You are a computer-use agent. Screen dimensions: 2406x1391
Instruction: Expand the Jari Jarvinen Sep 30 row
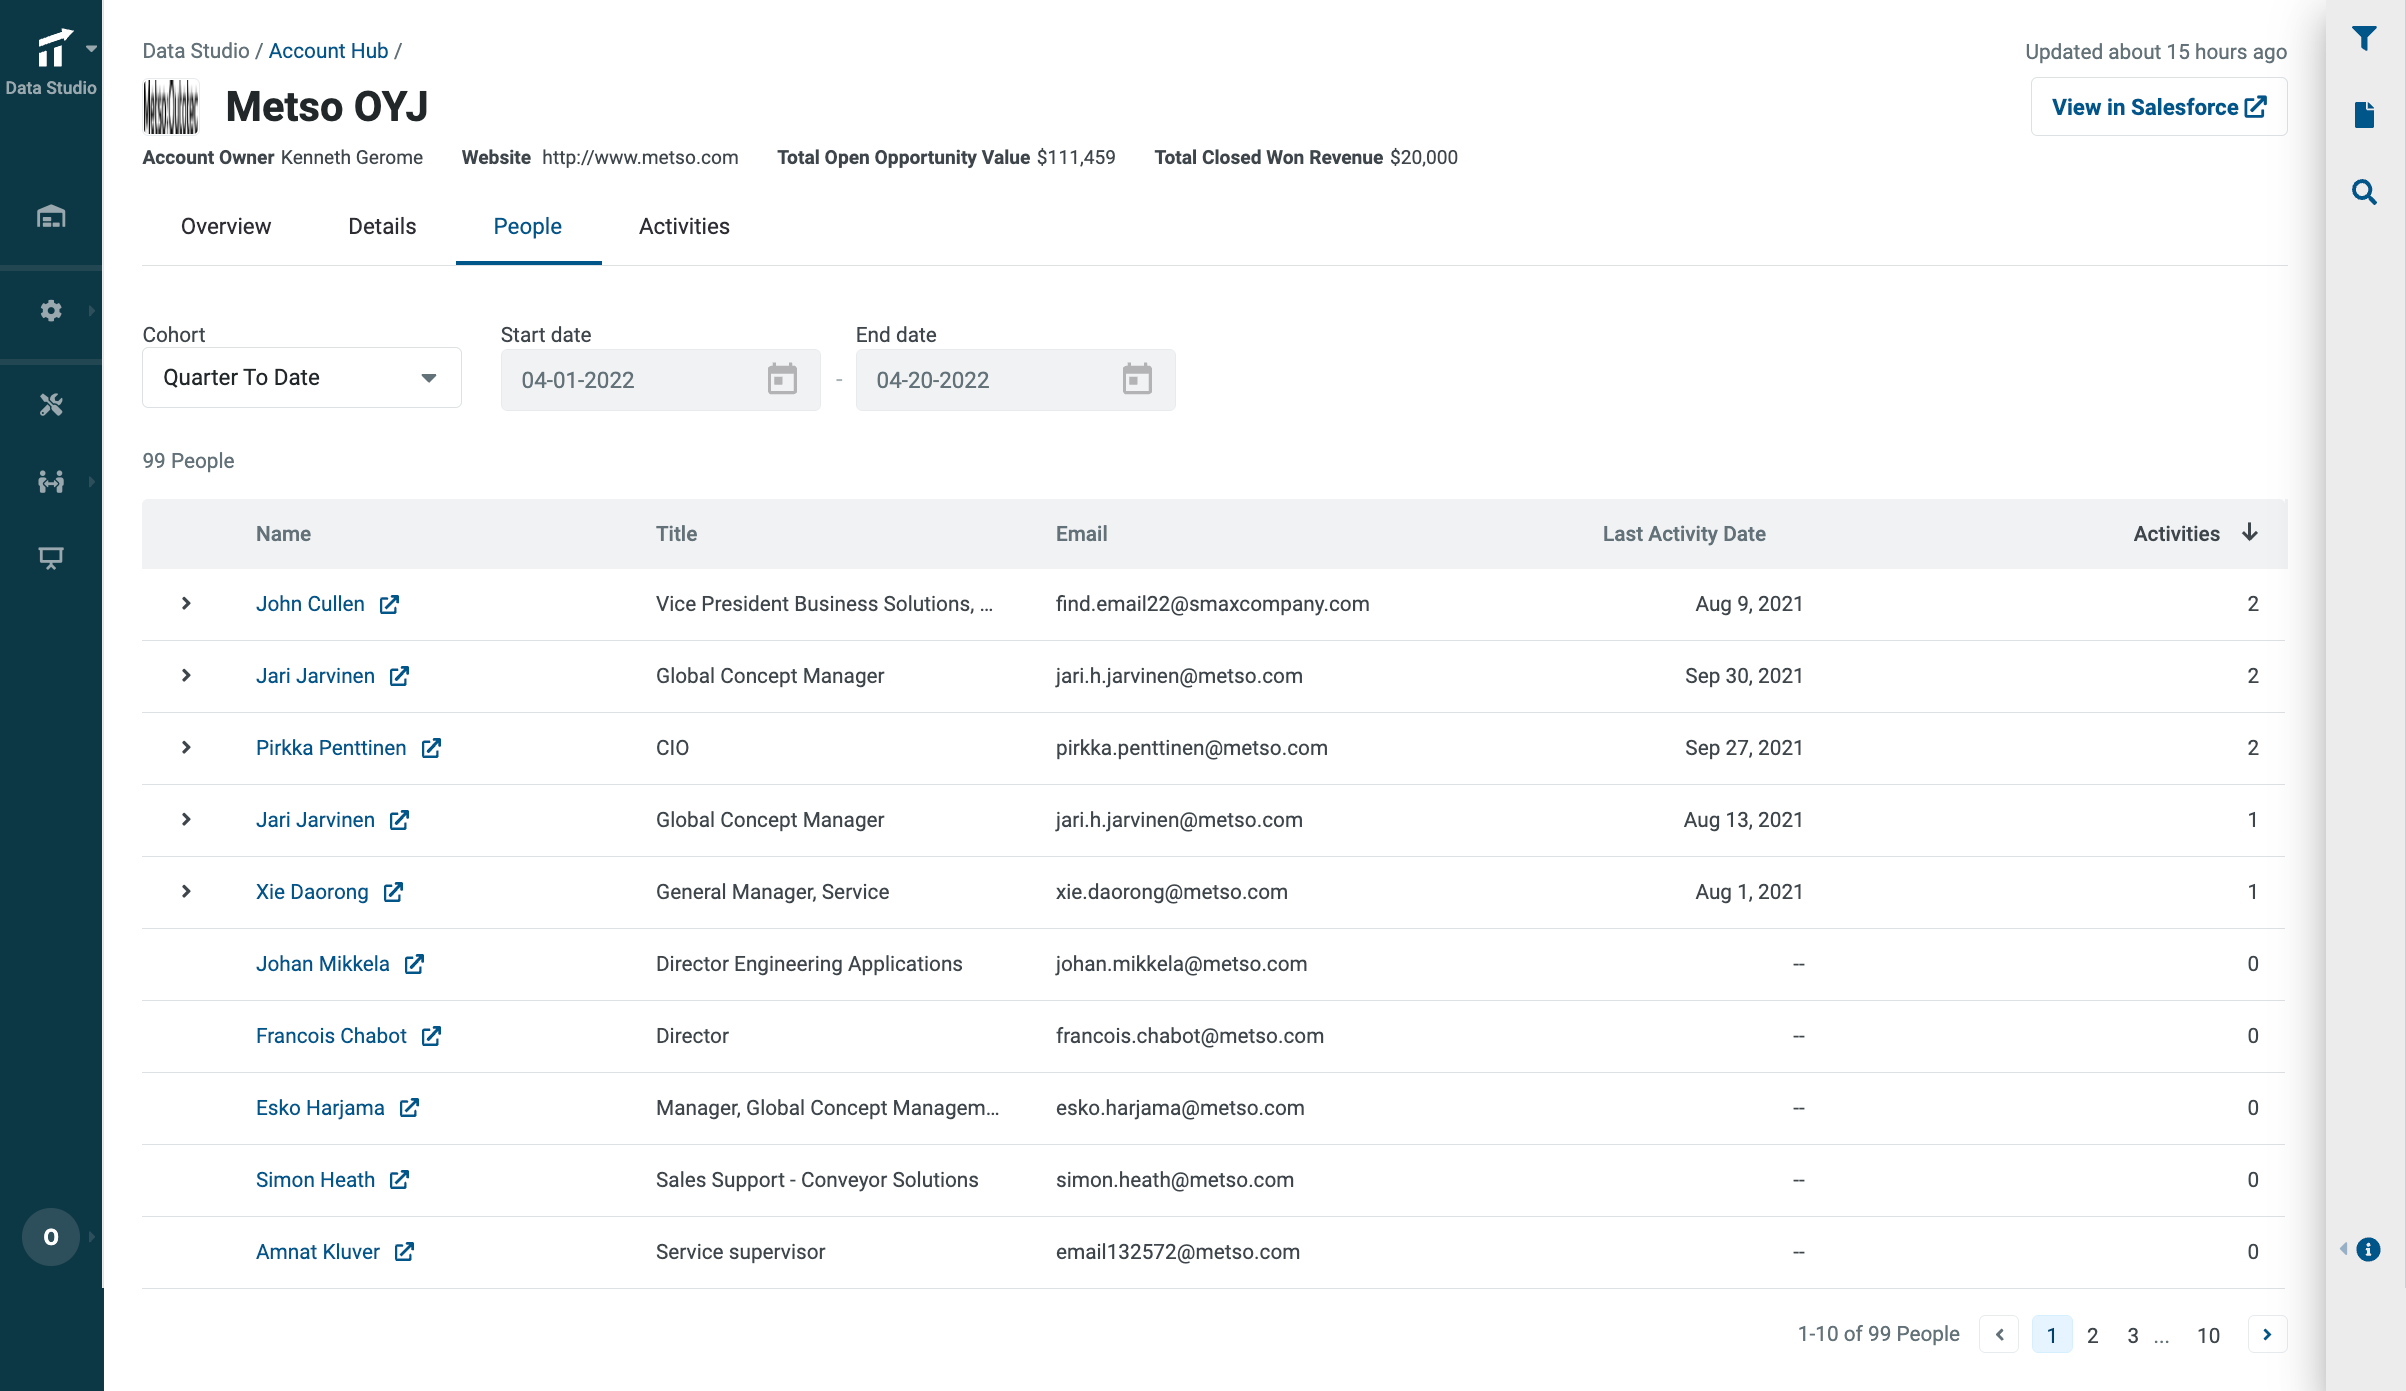point(186,675)
